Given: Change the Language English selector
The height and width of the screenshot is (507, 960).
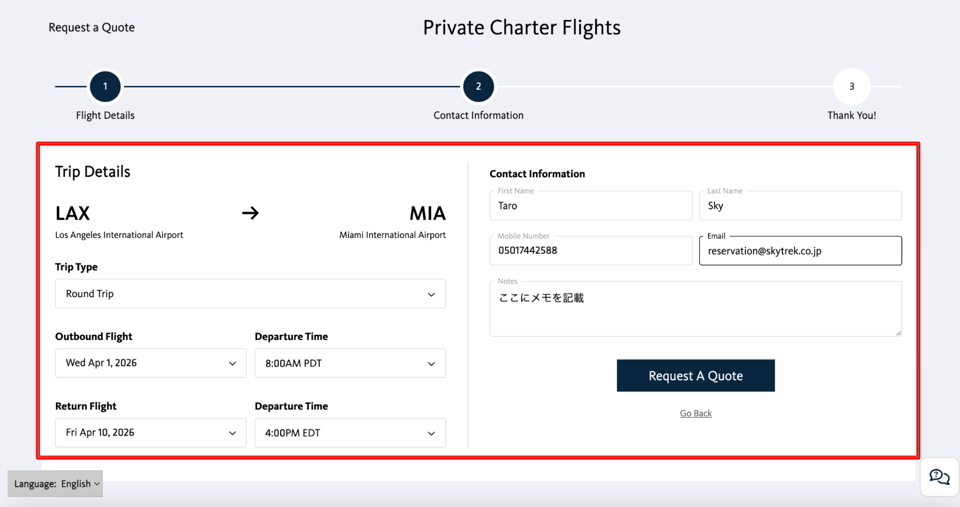Looking at the screenshot, I should [56, 484].
